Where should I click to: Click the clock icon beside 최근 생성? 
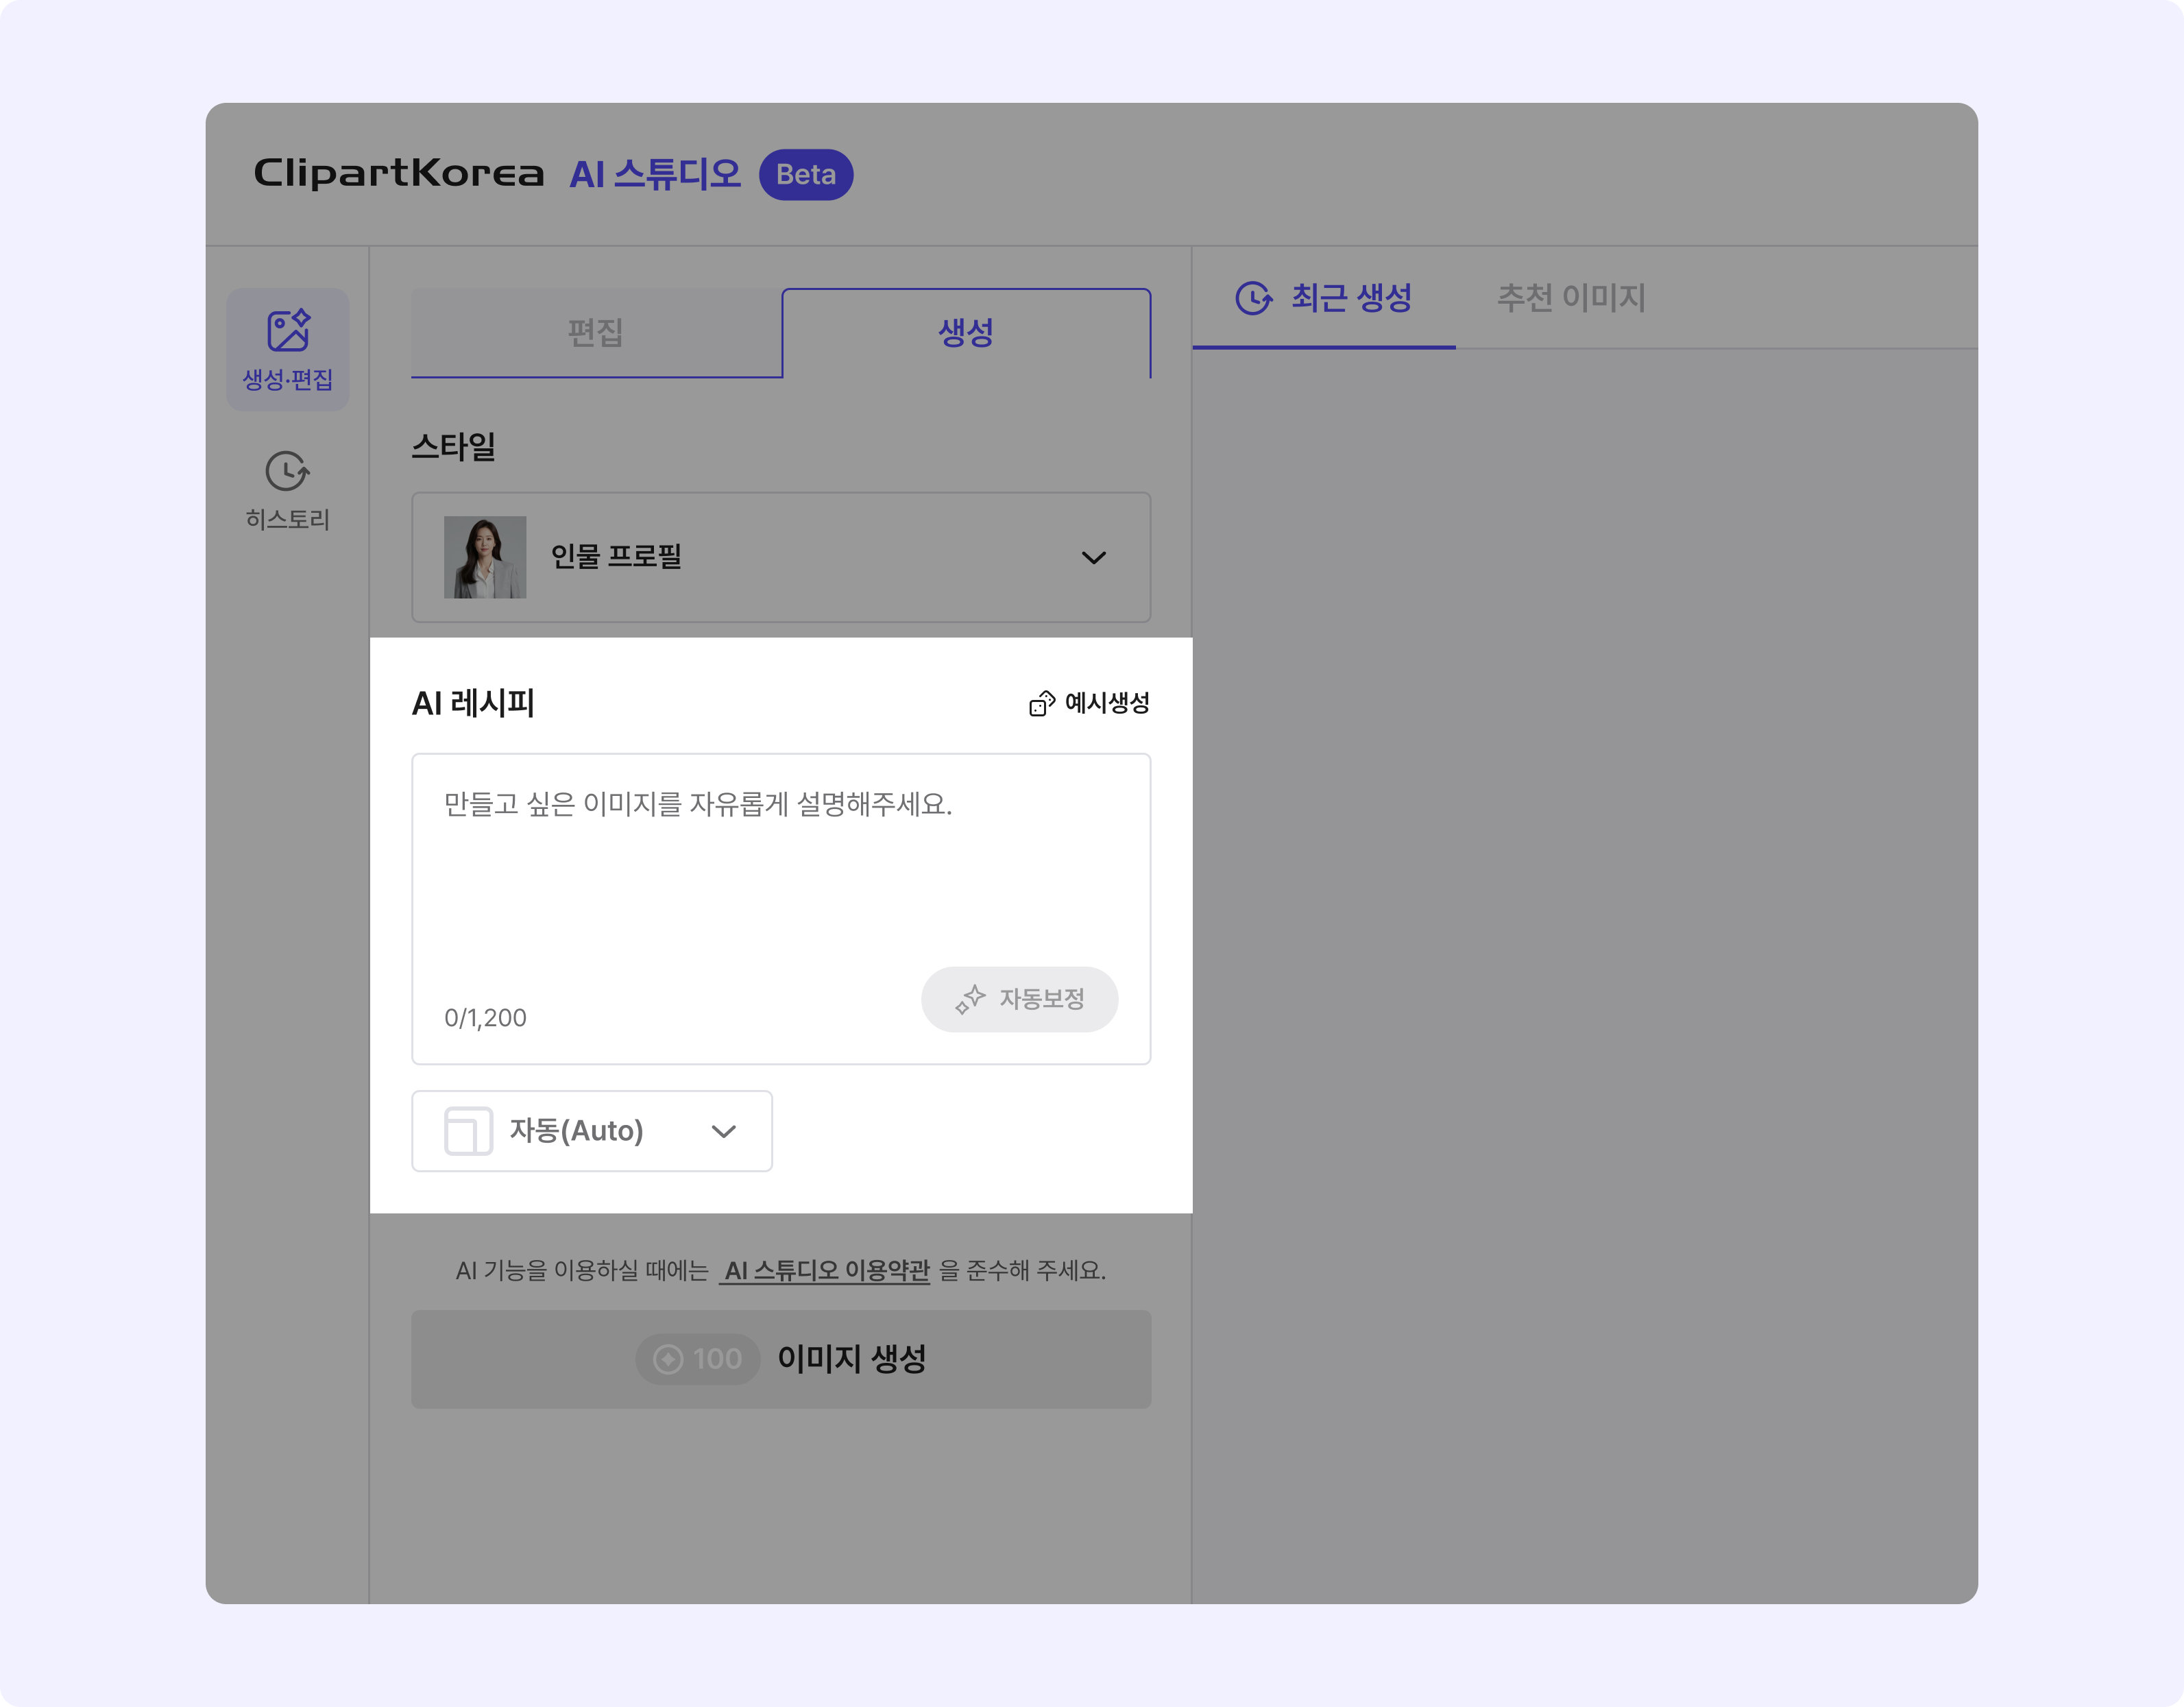[1254, 298]
